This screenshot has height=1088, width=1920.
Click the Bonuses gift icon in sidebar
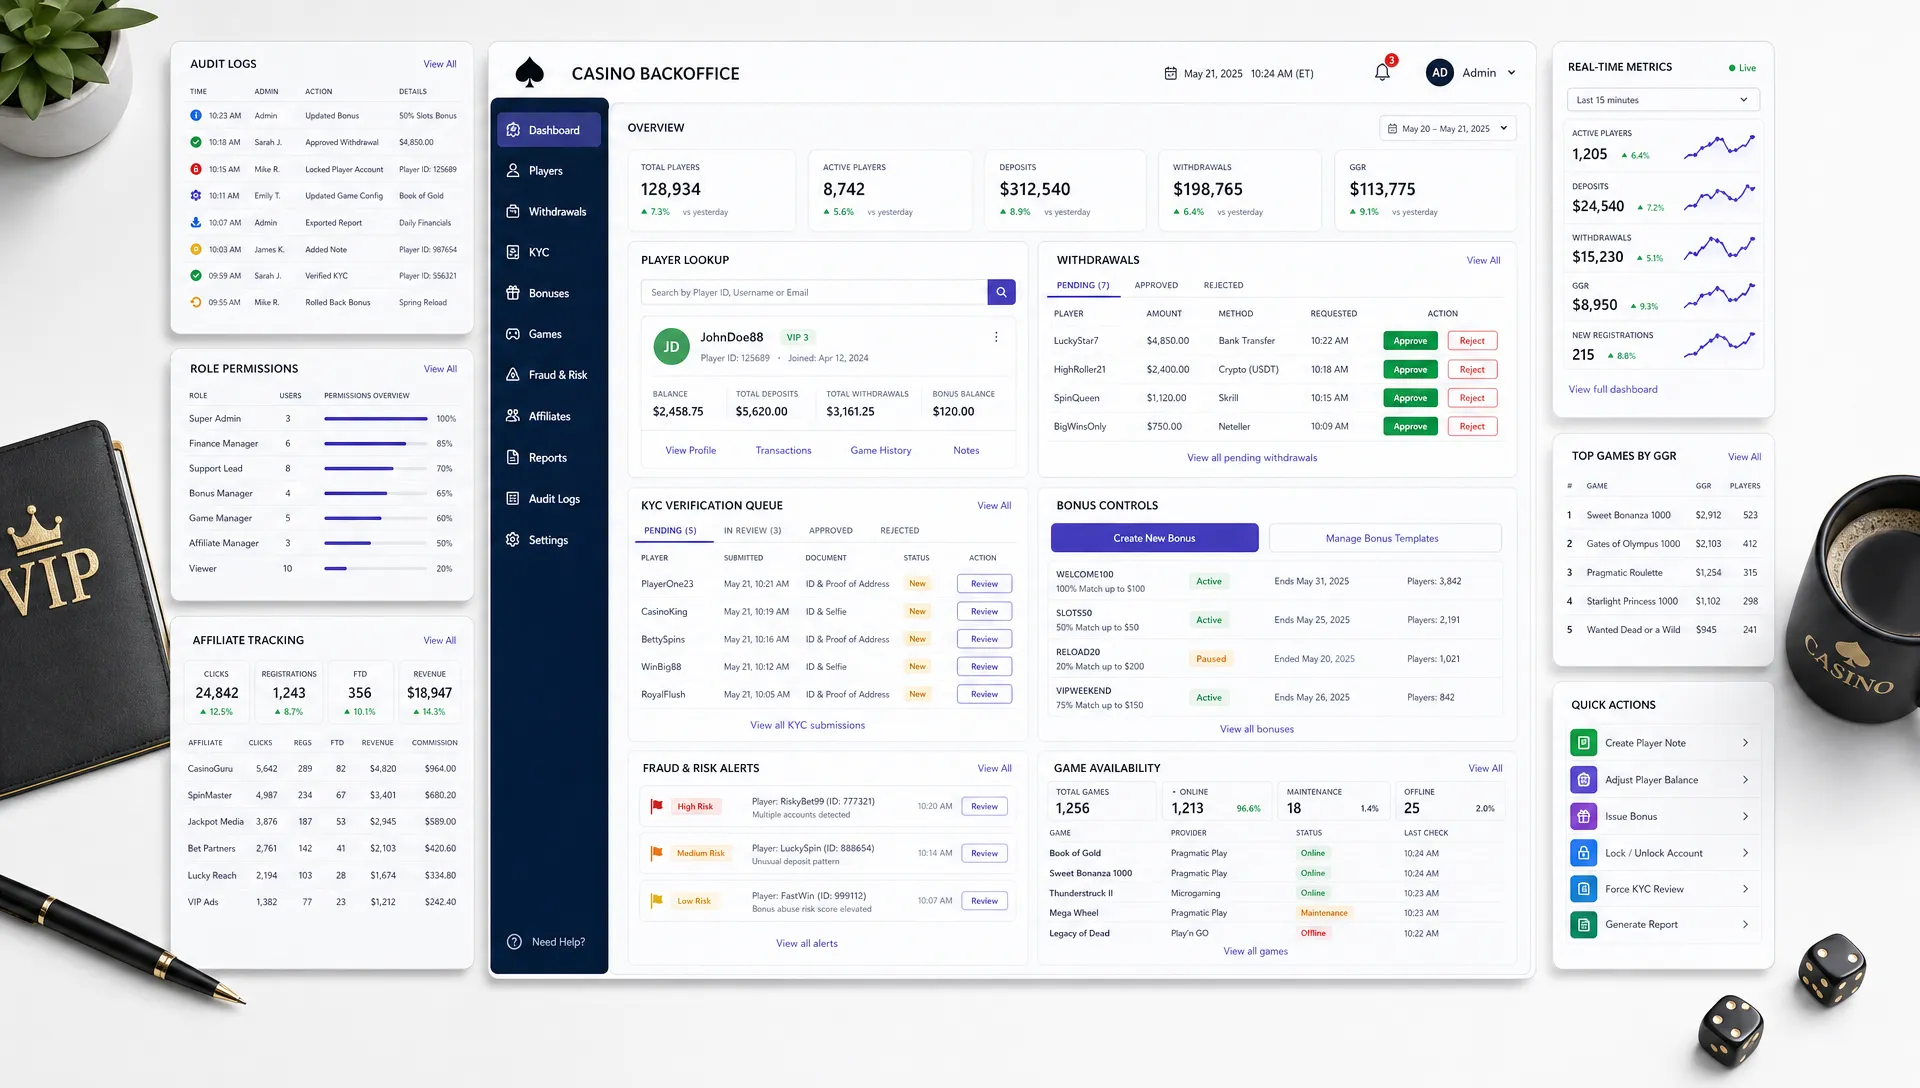(513, 293)
